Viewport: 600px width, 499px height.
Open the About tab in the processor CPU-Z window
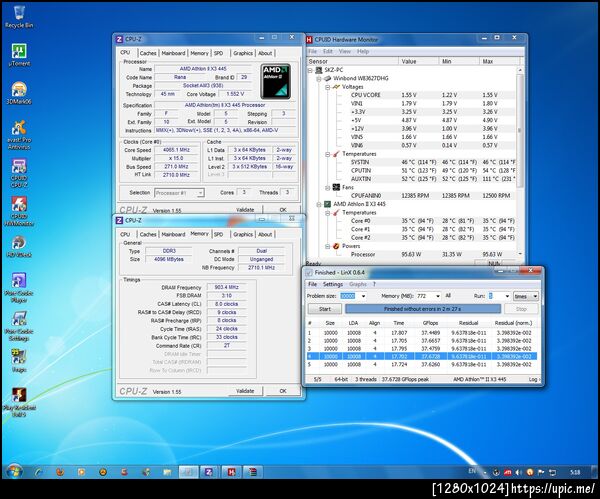pos(265,53)
